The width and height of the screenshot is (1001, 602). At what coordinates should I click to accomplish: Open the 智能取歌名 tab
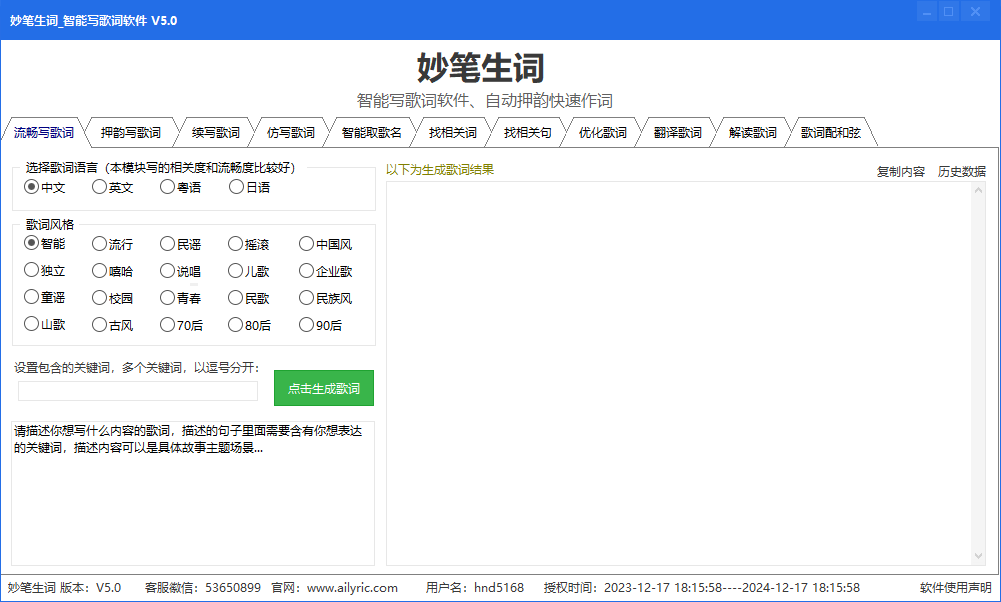click(372, 133)
